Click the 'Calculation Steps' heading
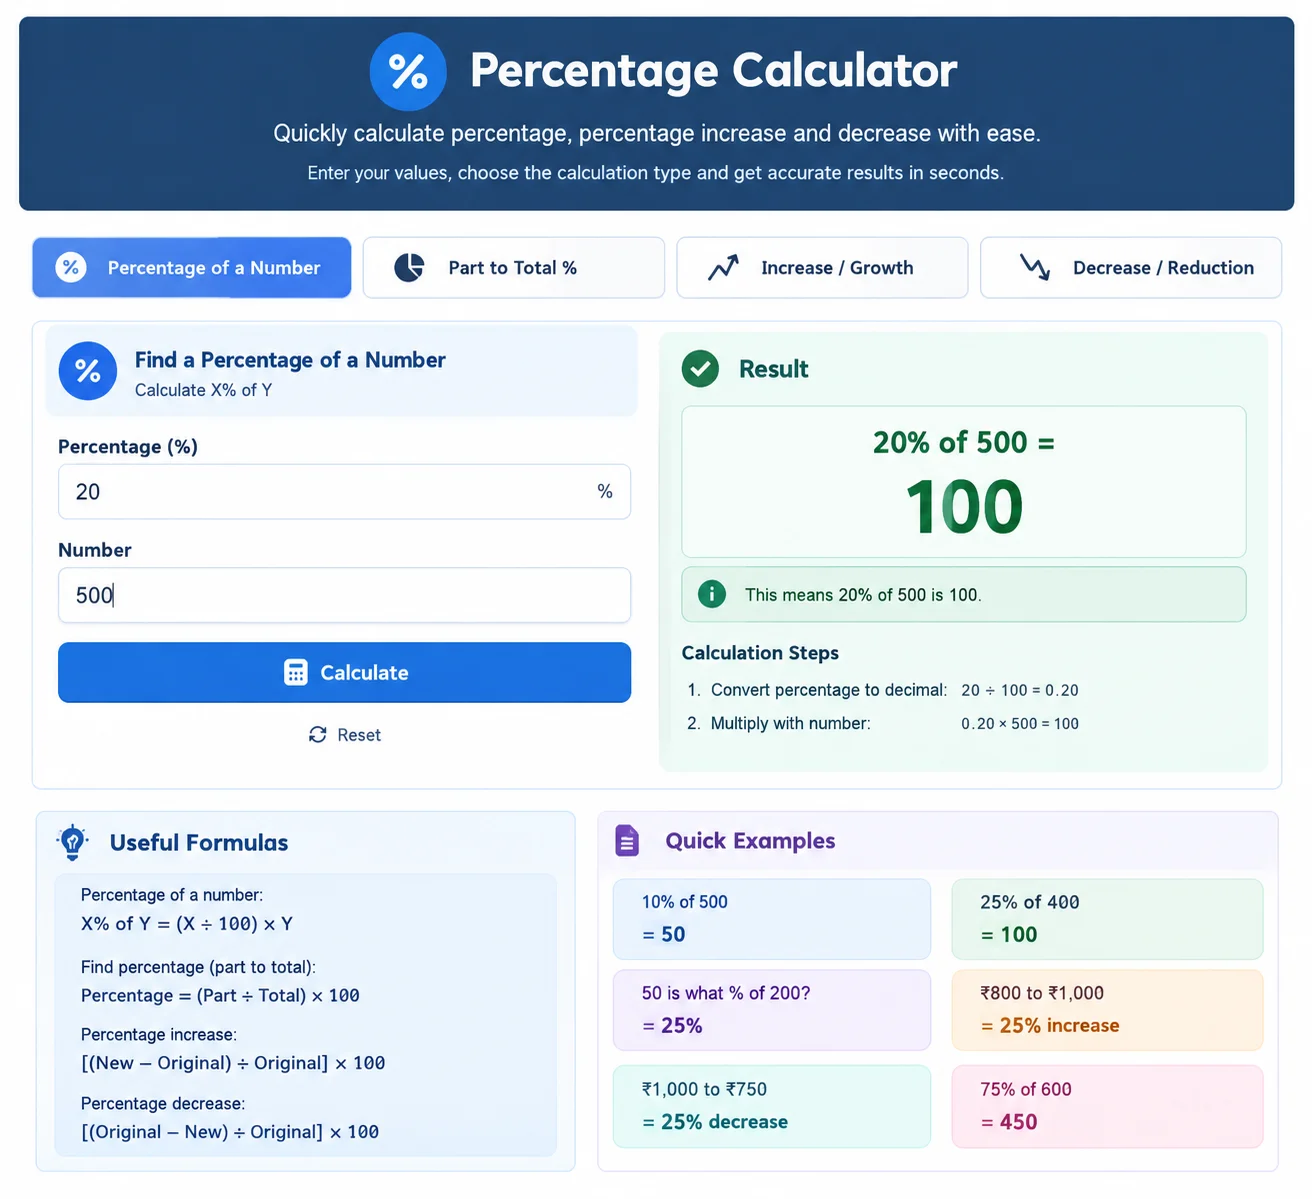 (x=760, y=653)
